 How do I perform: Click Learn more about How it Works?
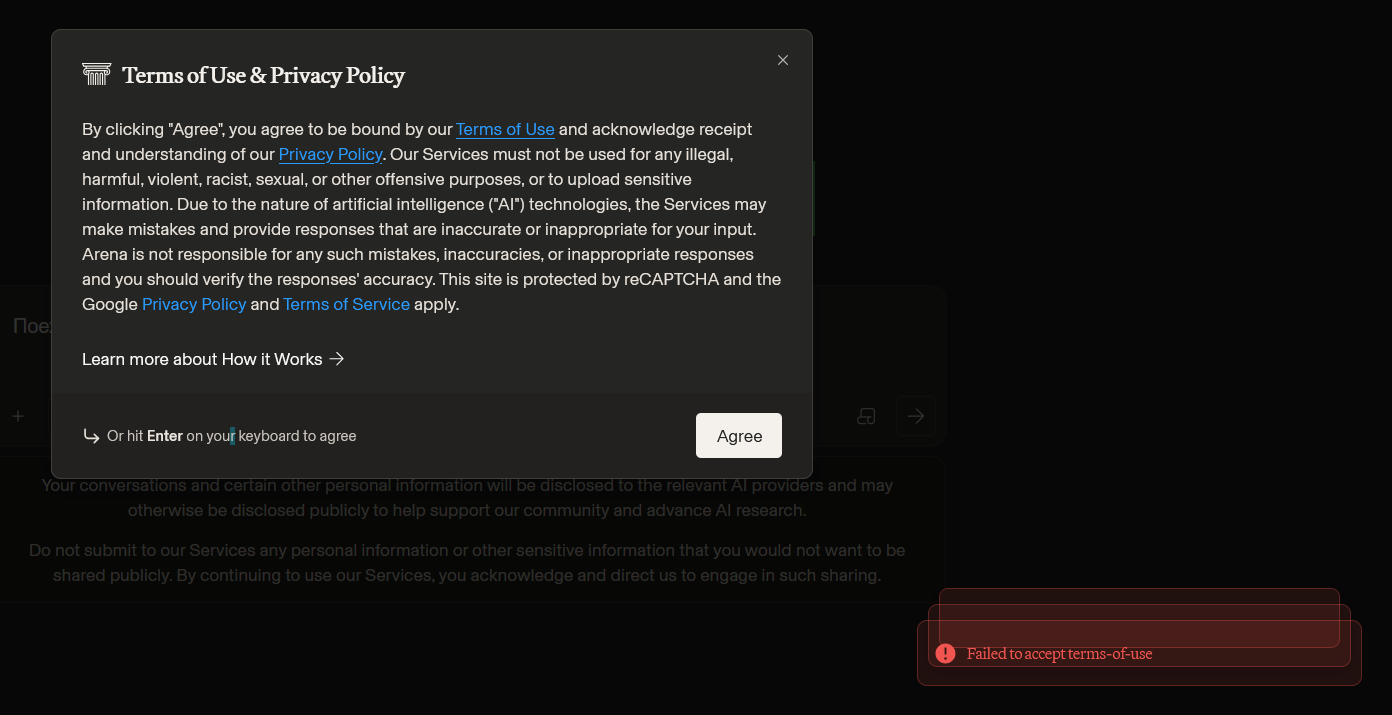pos(202,359)
